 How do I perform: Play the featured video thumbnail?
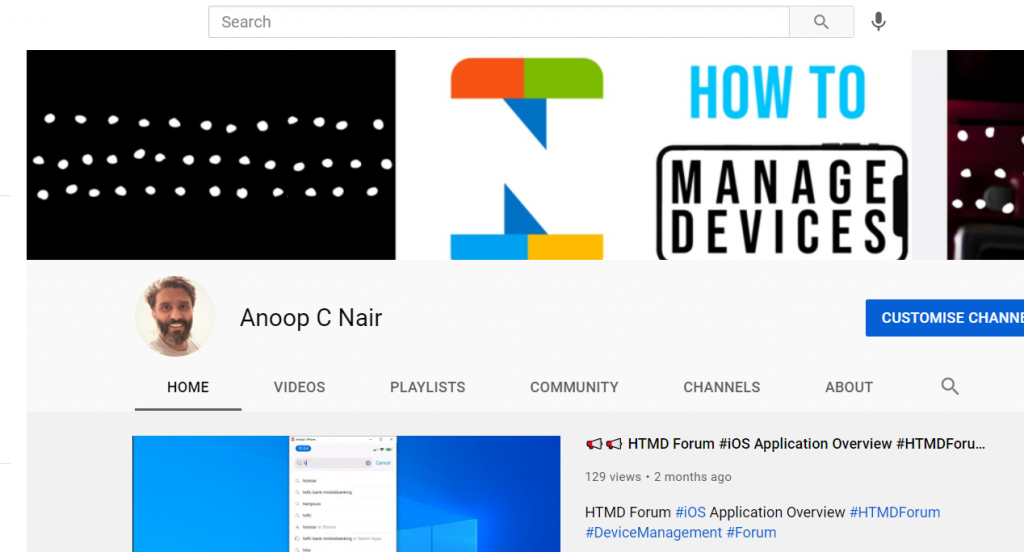tap(346, 494)
